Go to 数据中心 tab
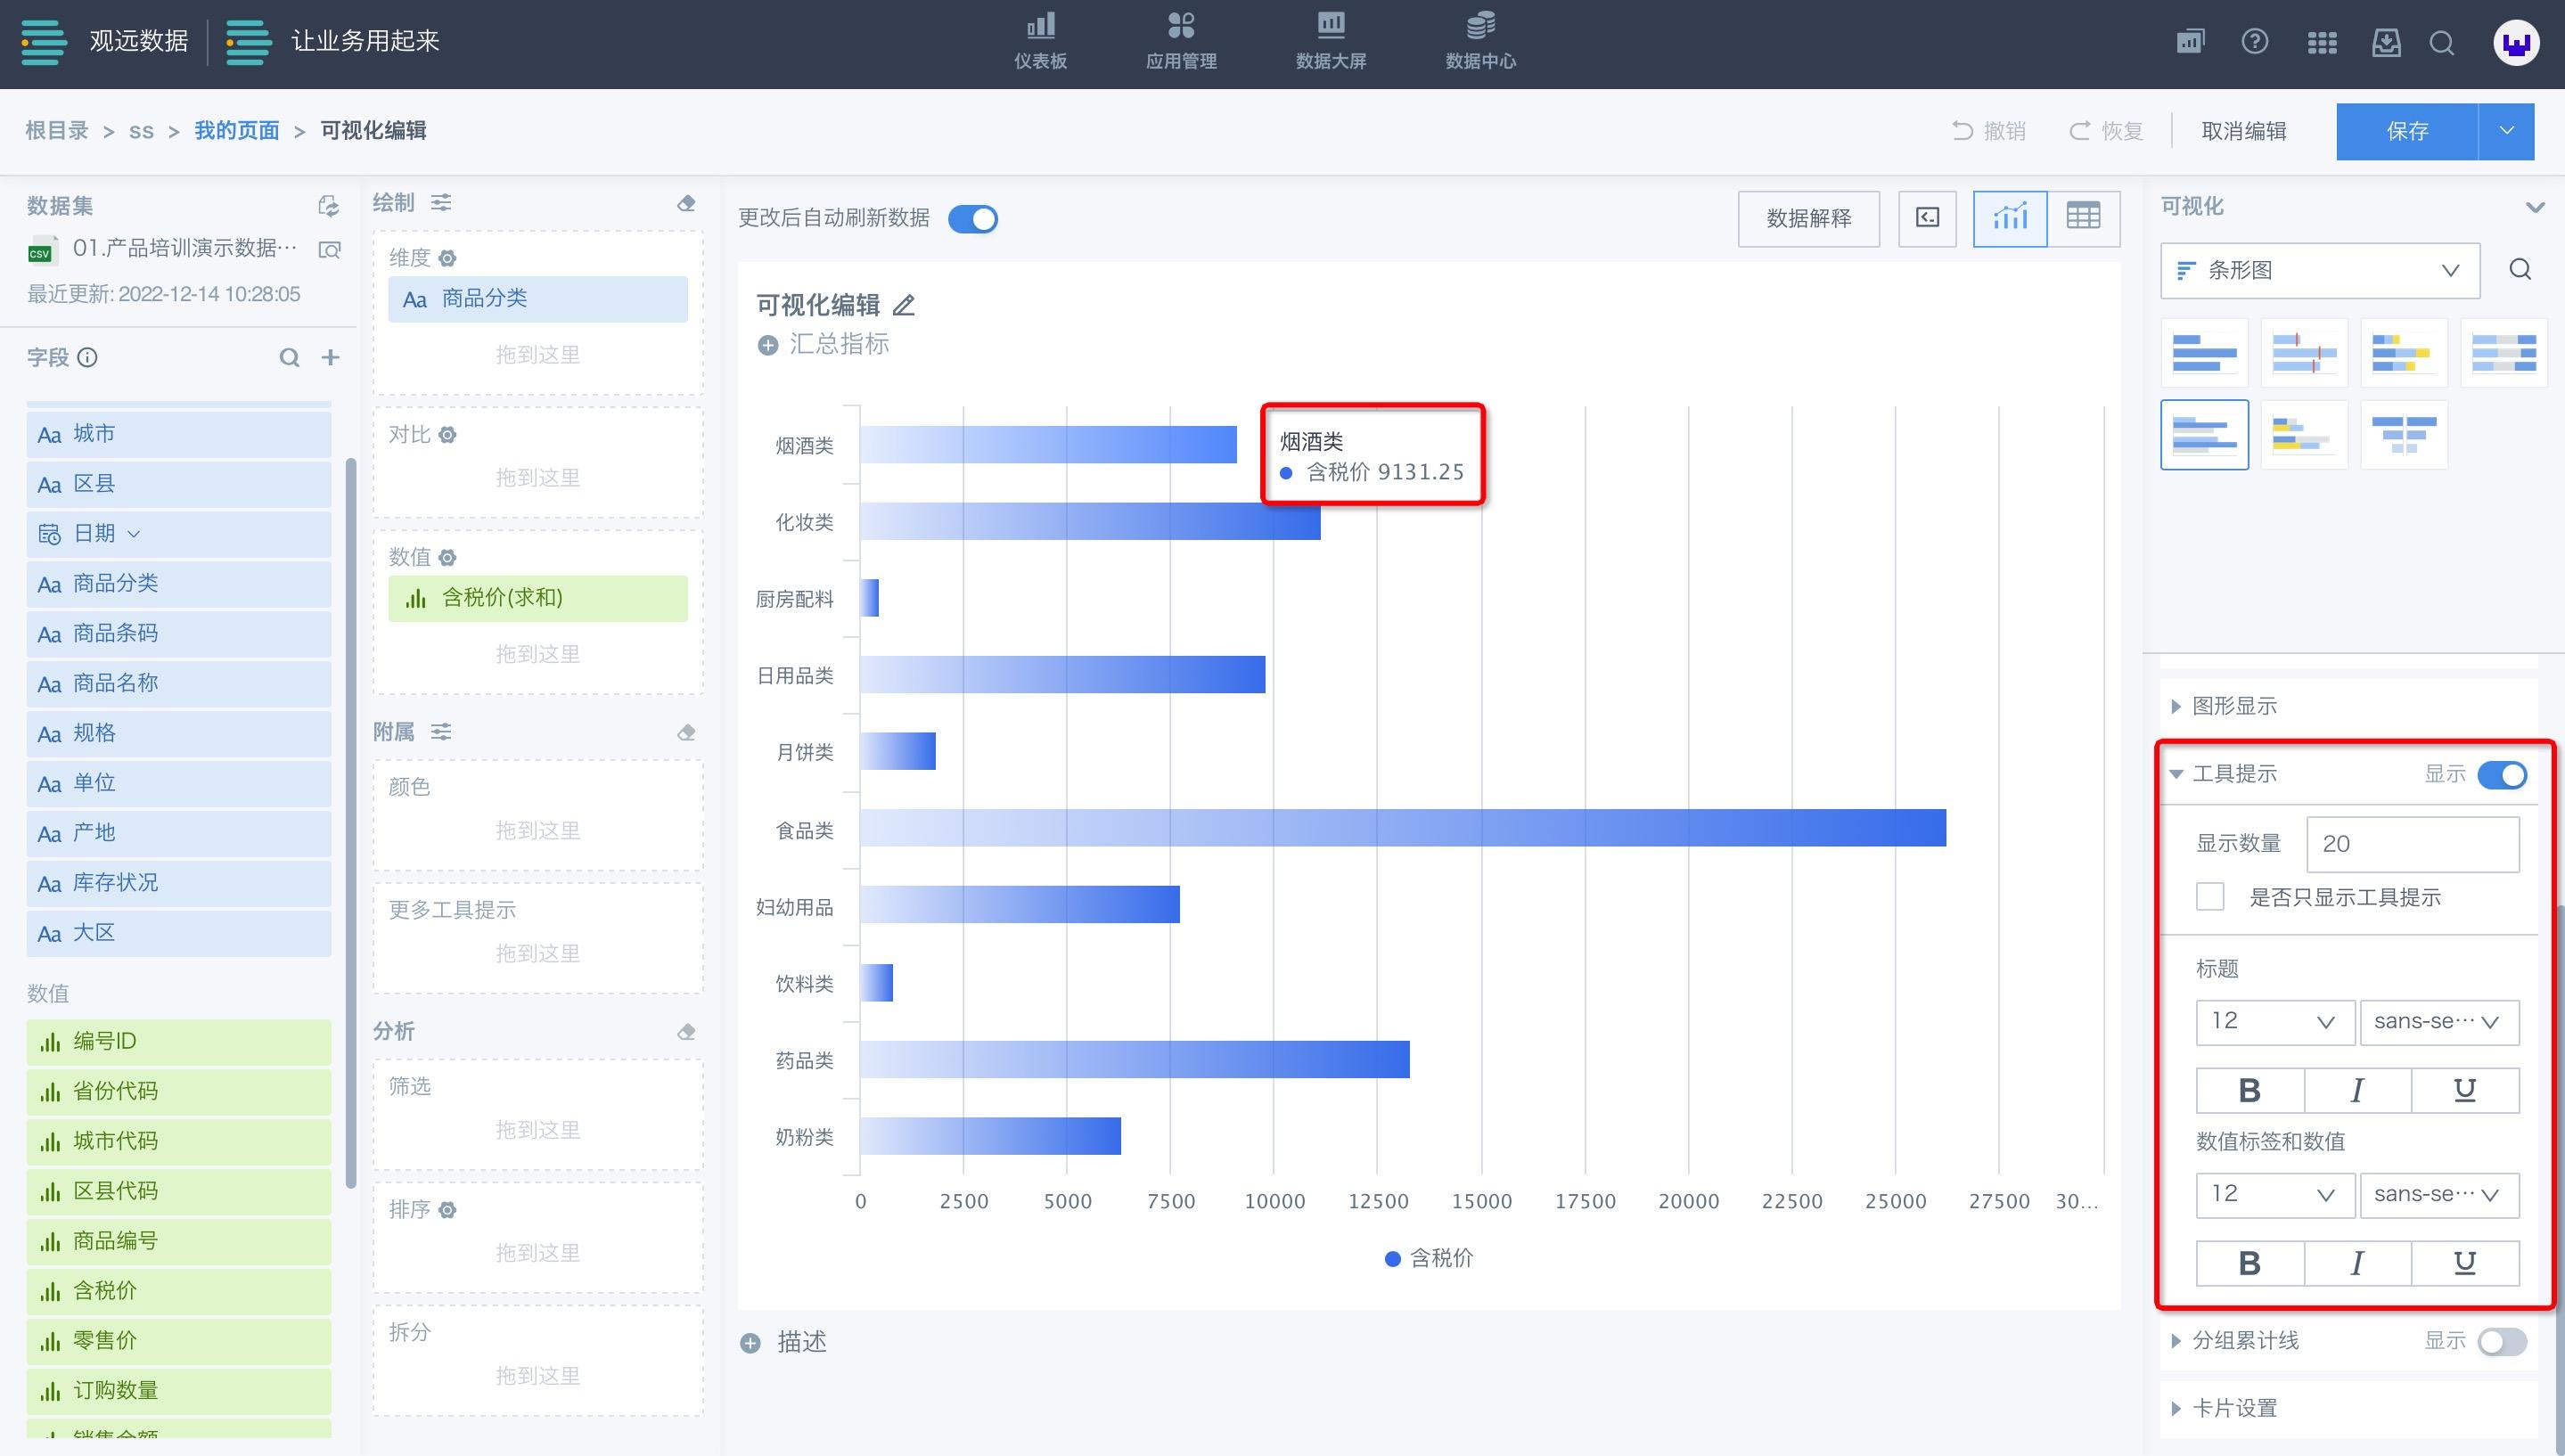 coord(1481,42)
